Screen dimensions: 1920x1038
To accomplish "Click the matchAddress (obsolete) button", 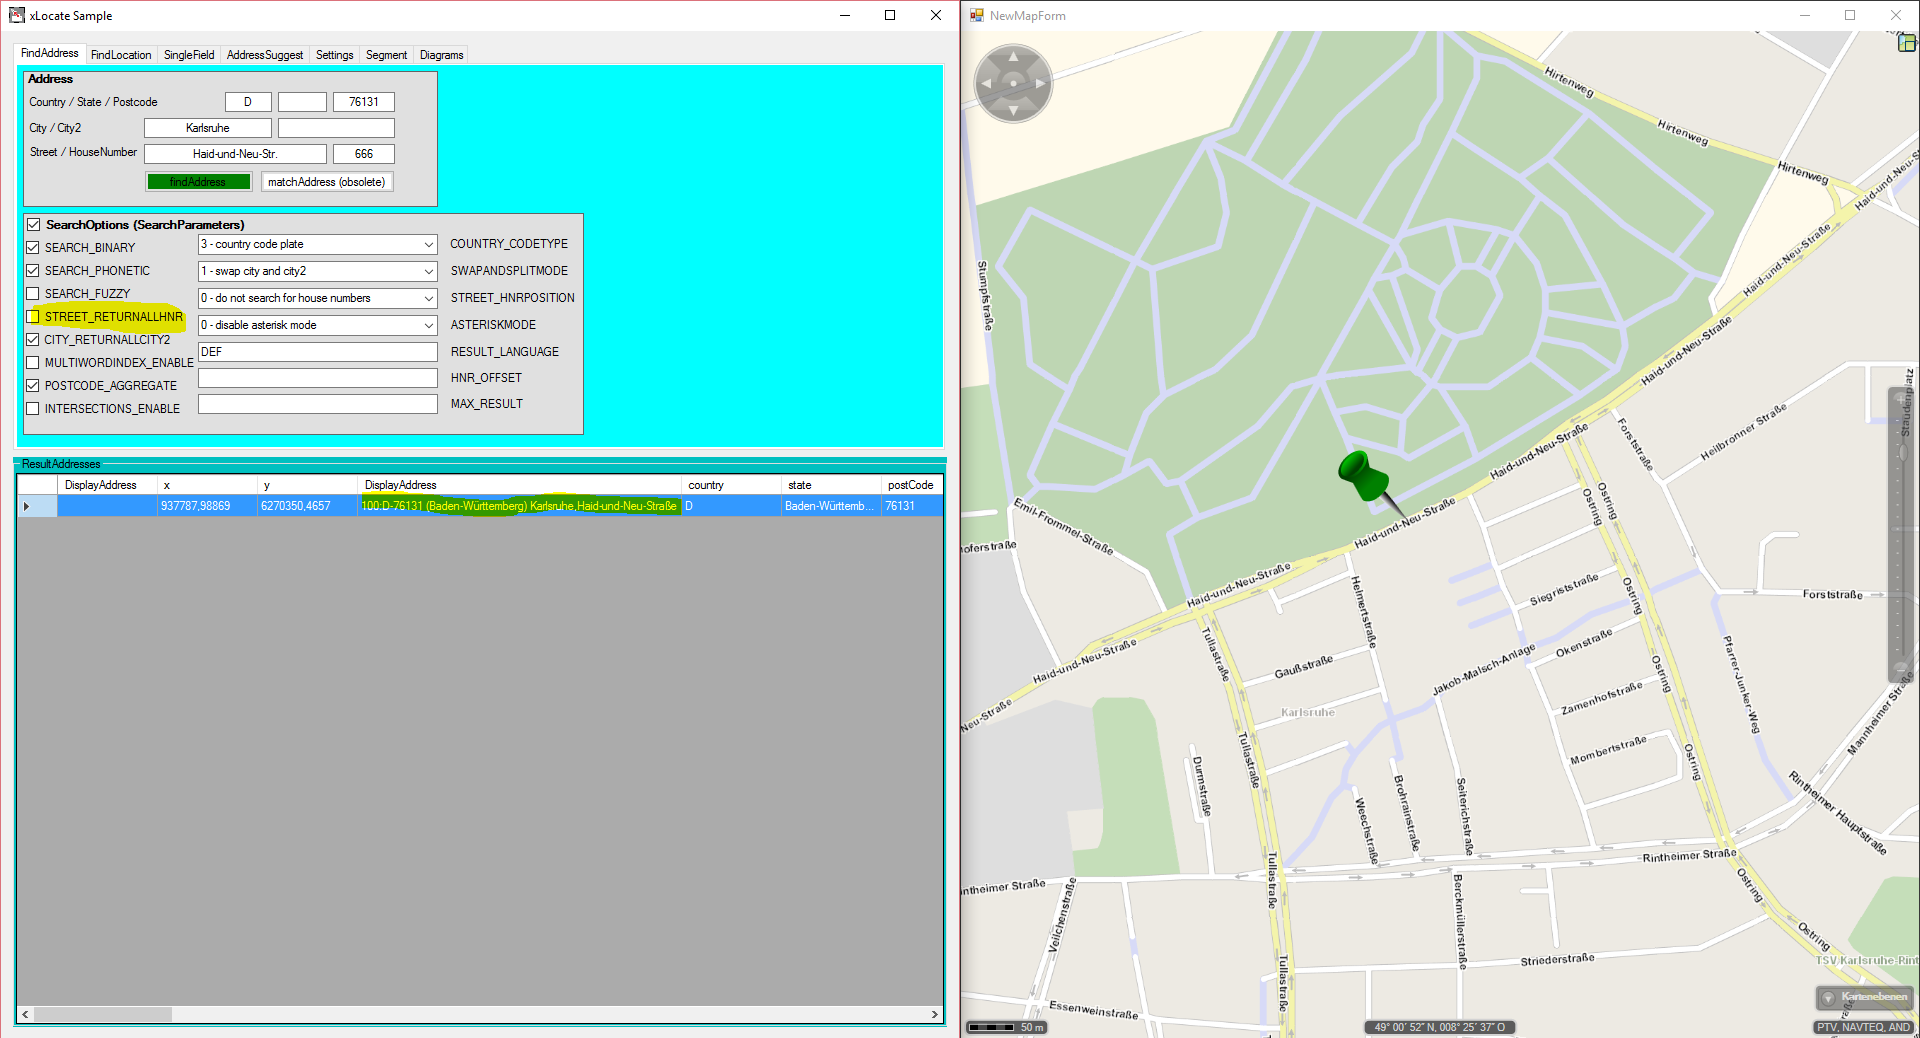I will tap(326, 182).
